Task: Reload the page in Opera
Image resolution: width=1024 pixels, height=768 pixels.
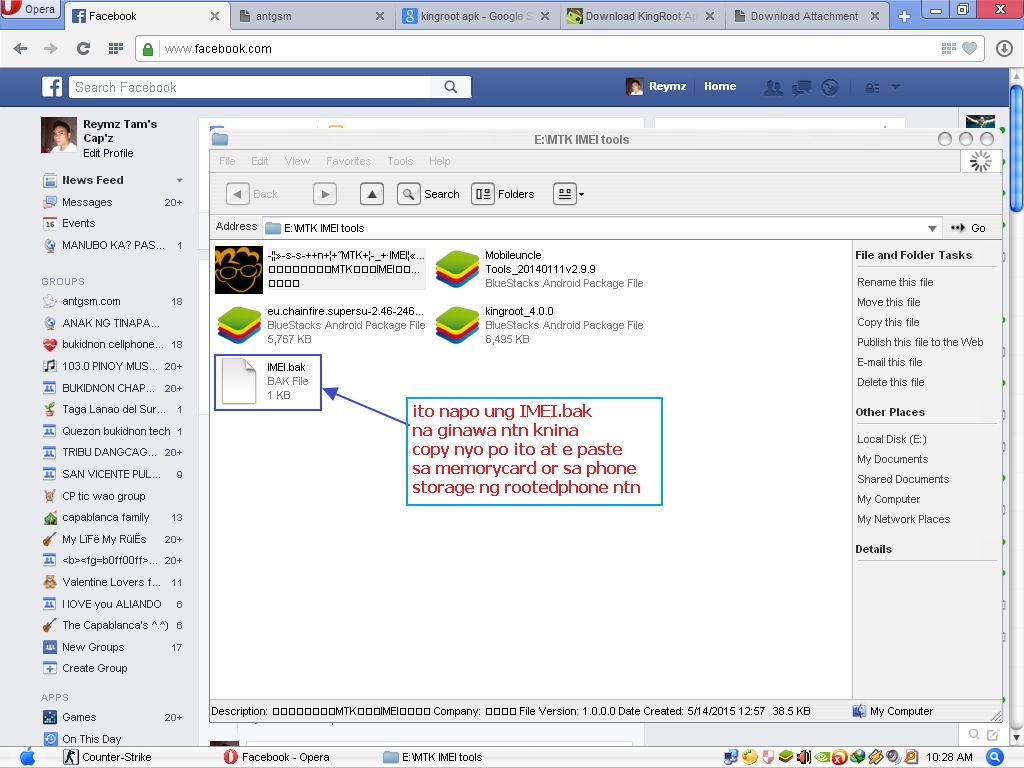Action: pyautogui.click(x=83, y=49)
